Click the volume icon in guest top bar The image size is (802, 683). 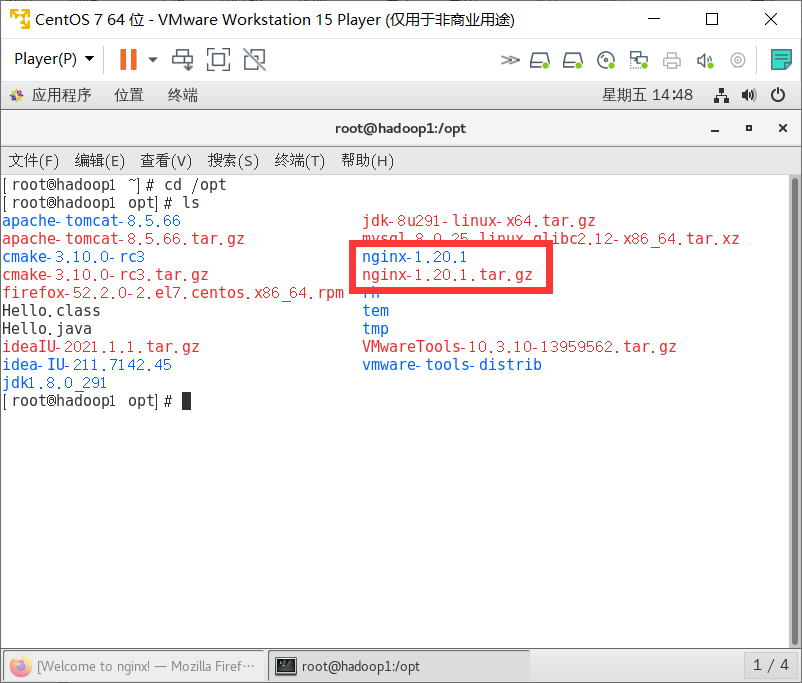pyautogui.click(x=749, y=95)
